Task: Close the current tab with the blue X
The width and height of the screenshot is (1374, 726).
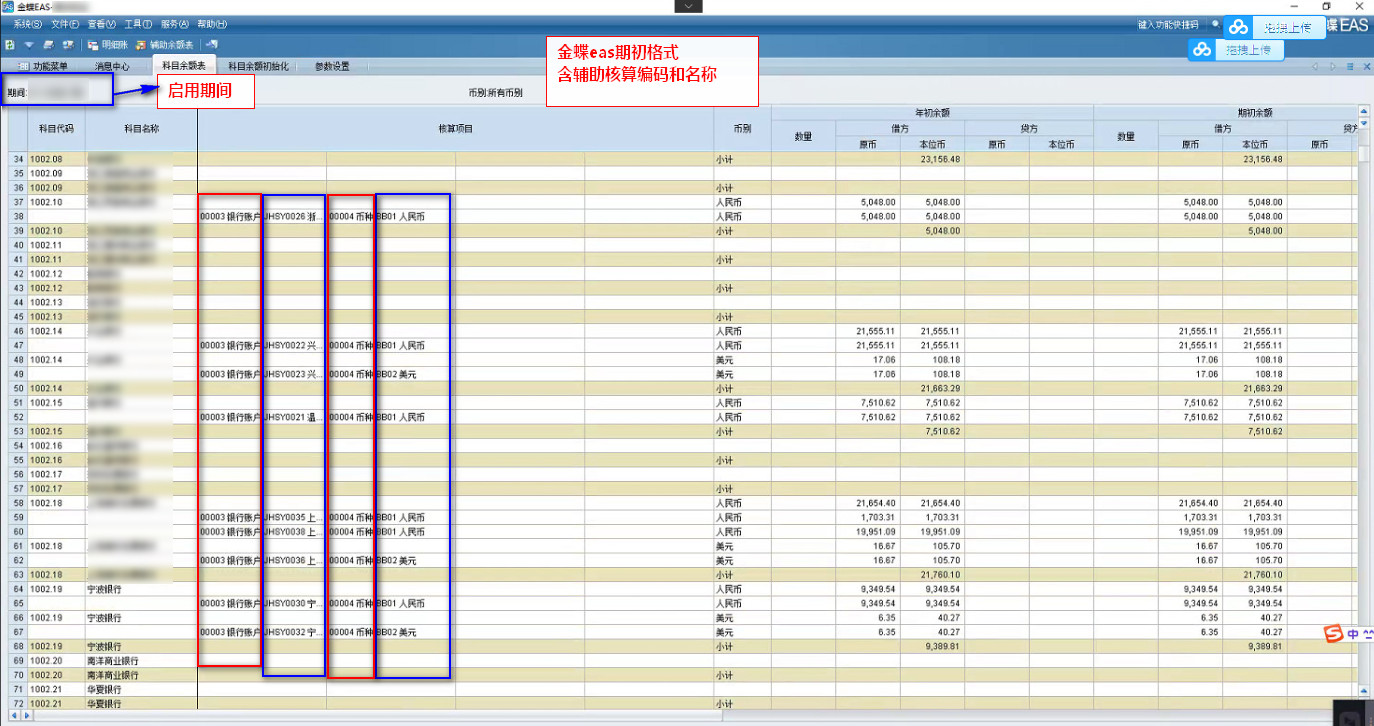Action: pyautogui.click(x=1365, y=67)
